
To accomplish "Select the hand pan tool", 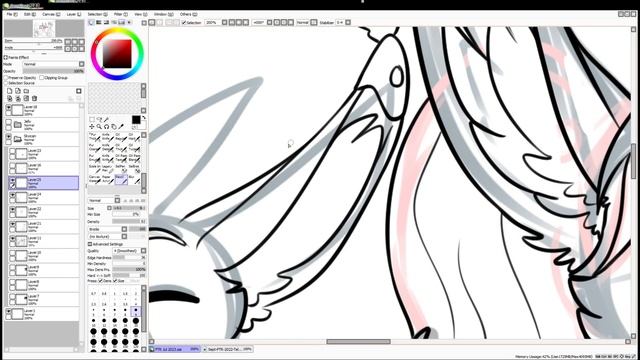I will 114,127.
